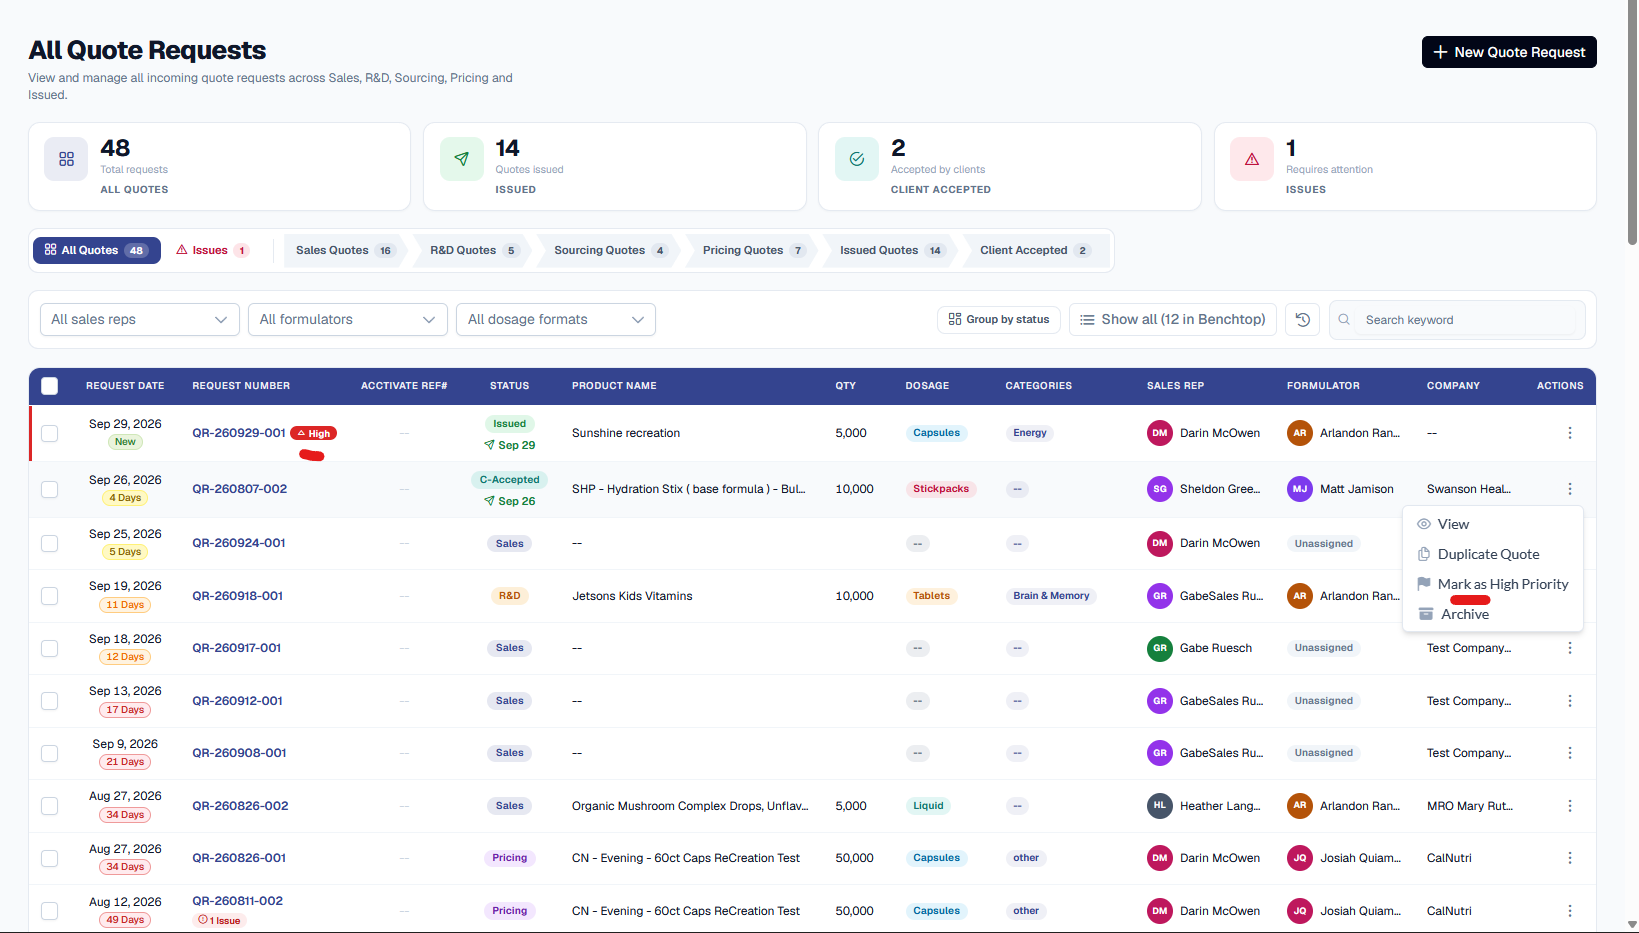Viewport: 1639px width, 933px height.
Task: Open the All formulators dropdown
Action: pyautogui.click(x=348, y=319)
